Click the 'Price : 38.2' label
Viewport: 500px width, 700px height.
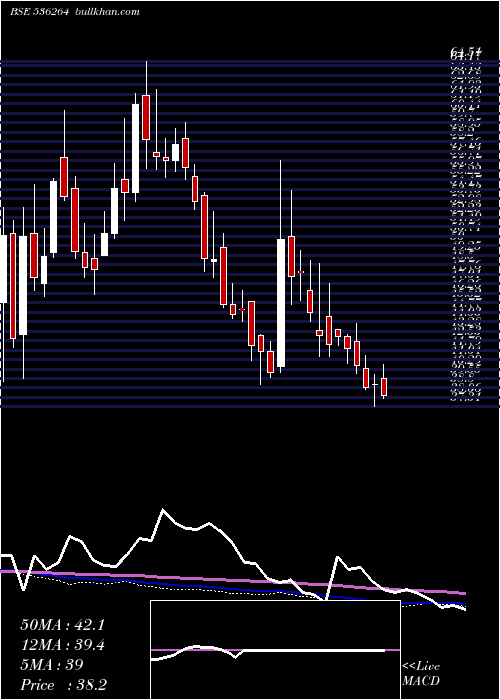point(63,685)
